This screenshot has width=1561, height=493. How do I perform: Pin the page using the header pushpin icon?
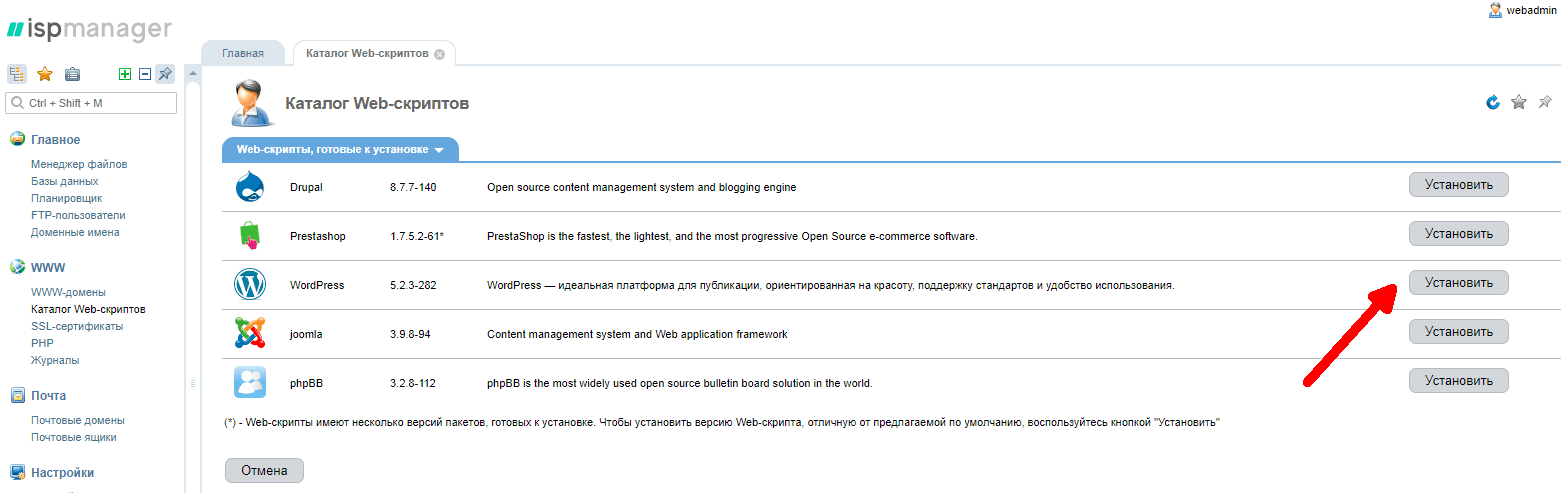pyautogui.click(x=1545, y=102)
